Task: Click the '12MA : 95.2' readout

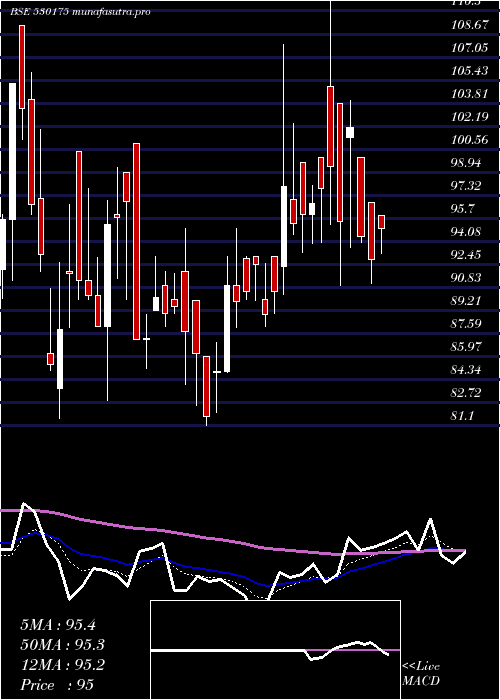Action: [63, 665]
